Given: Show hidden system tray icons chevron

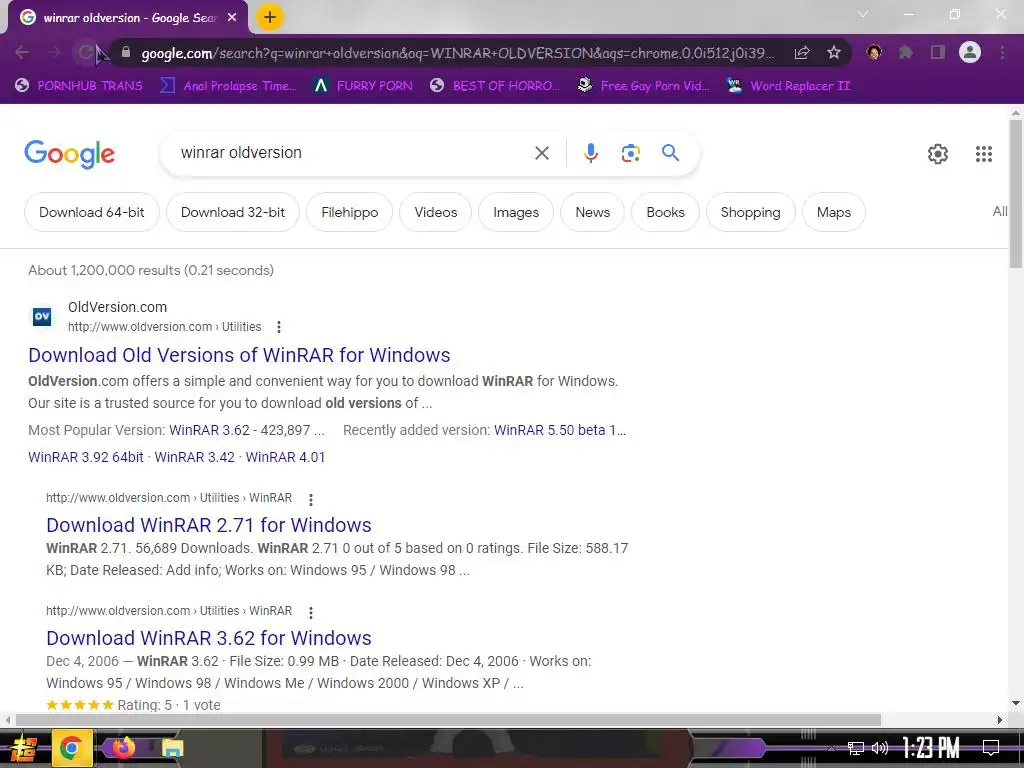Looking at the screenshot, I should pos(831,748).
